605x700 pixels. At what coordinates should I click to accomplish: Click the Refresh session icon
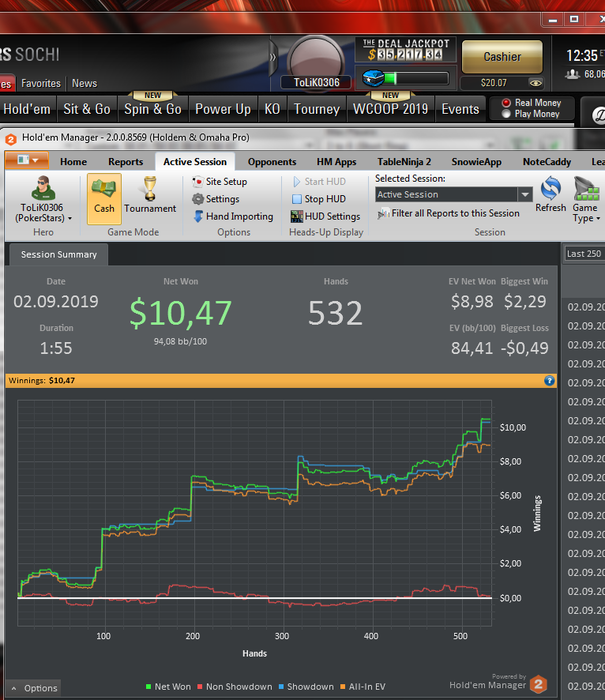pos(551,188)
